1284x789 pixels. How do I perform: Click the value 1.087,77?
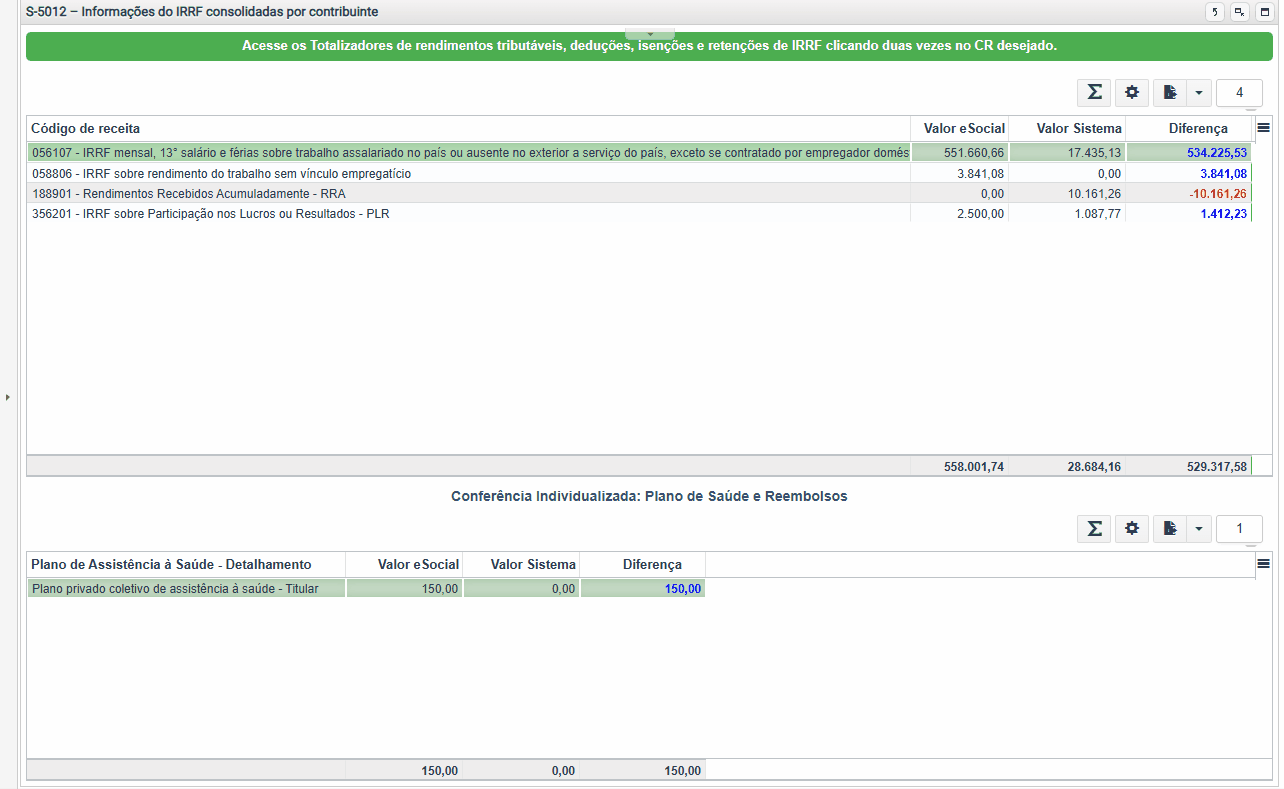[x=1096, y=213]
